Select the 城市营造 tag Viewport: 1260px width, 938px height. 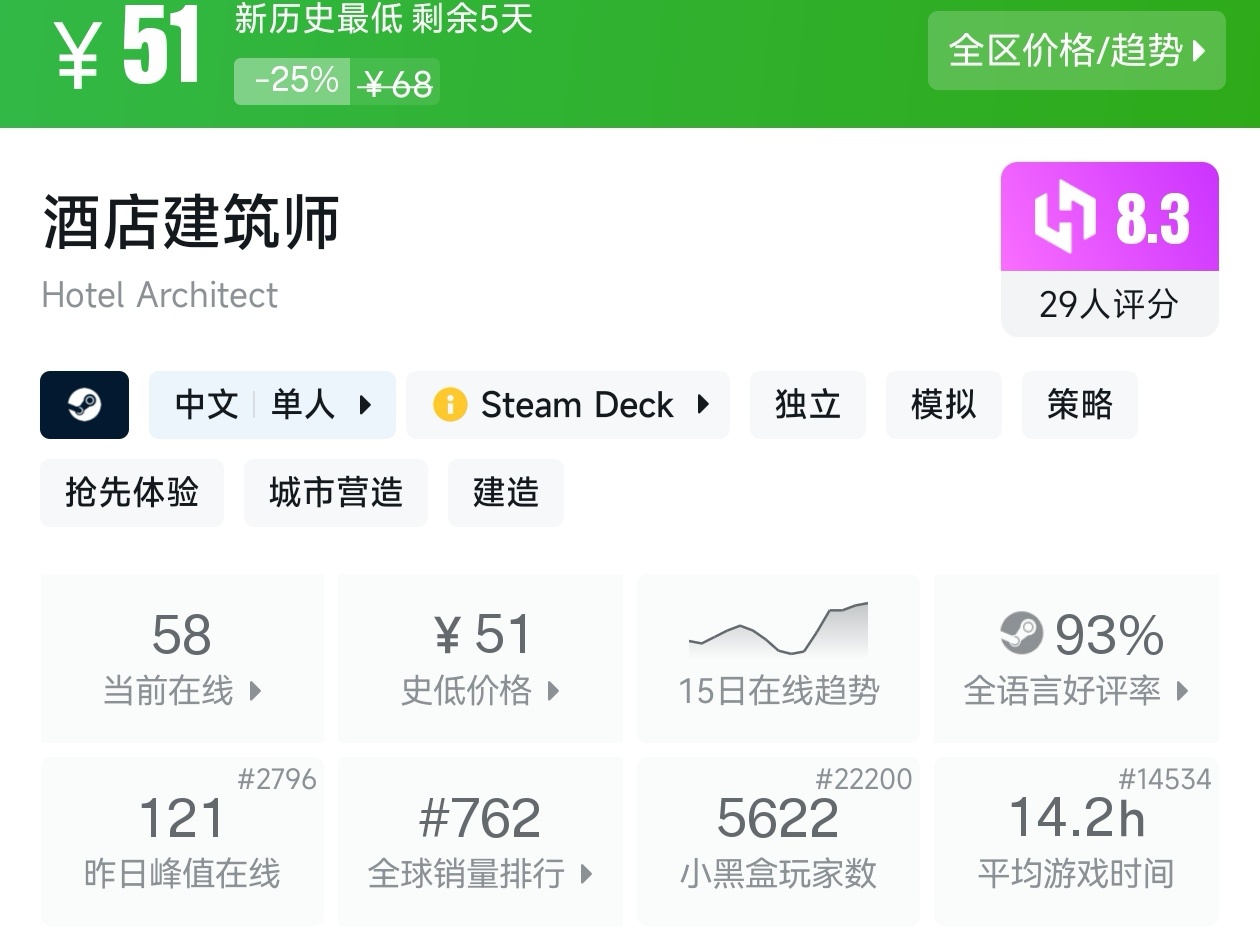tap(336, 493)
